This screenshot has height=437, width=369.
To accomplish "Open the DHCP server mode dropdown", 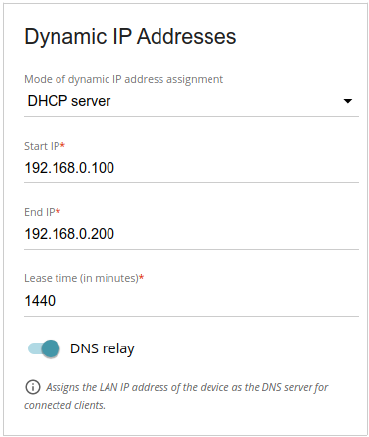I will pos(191,101).
